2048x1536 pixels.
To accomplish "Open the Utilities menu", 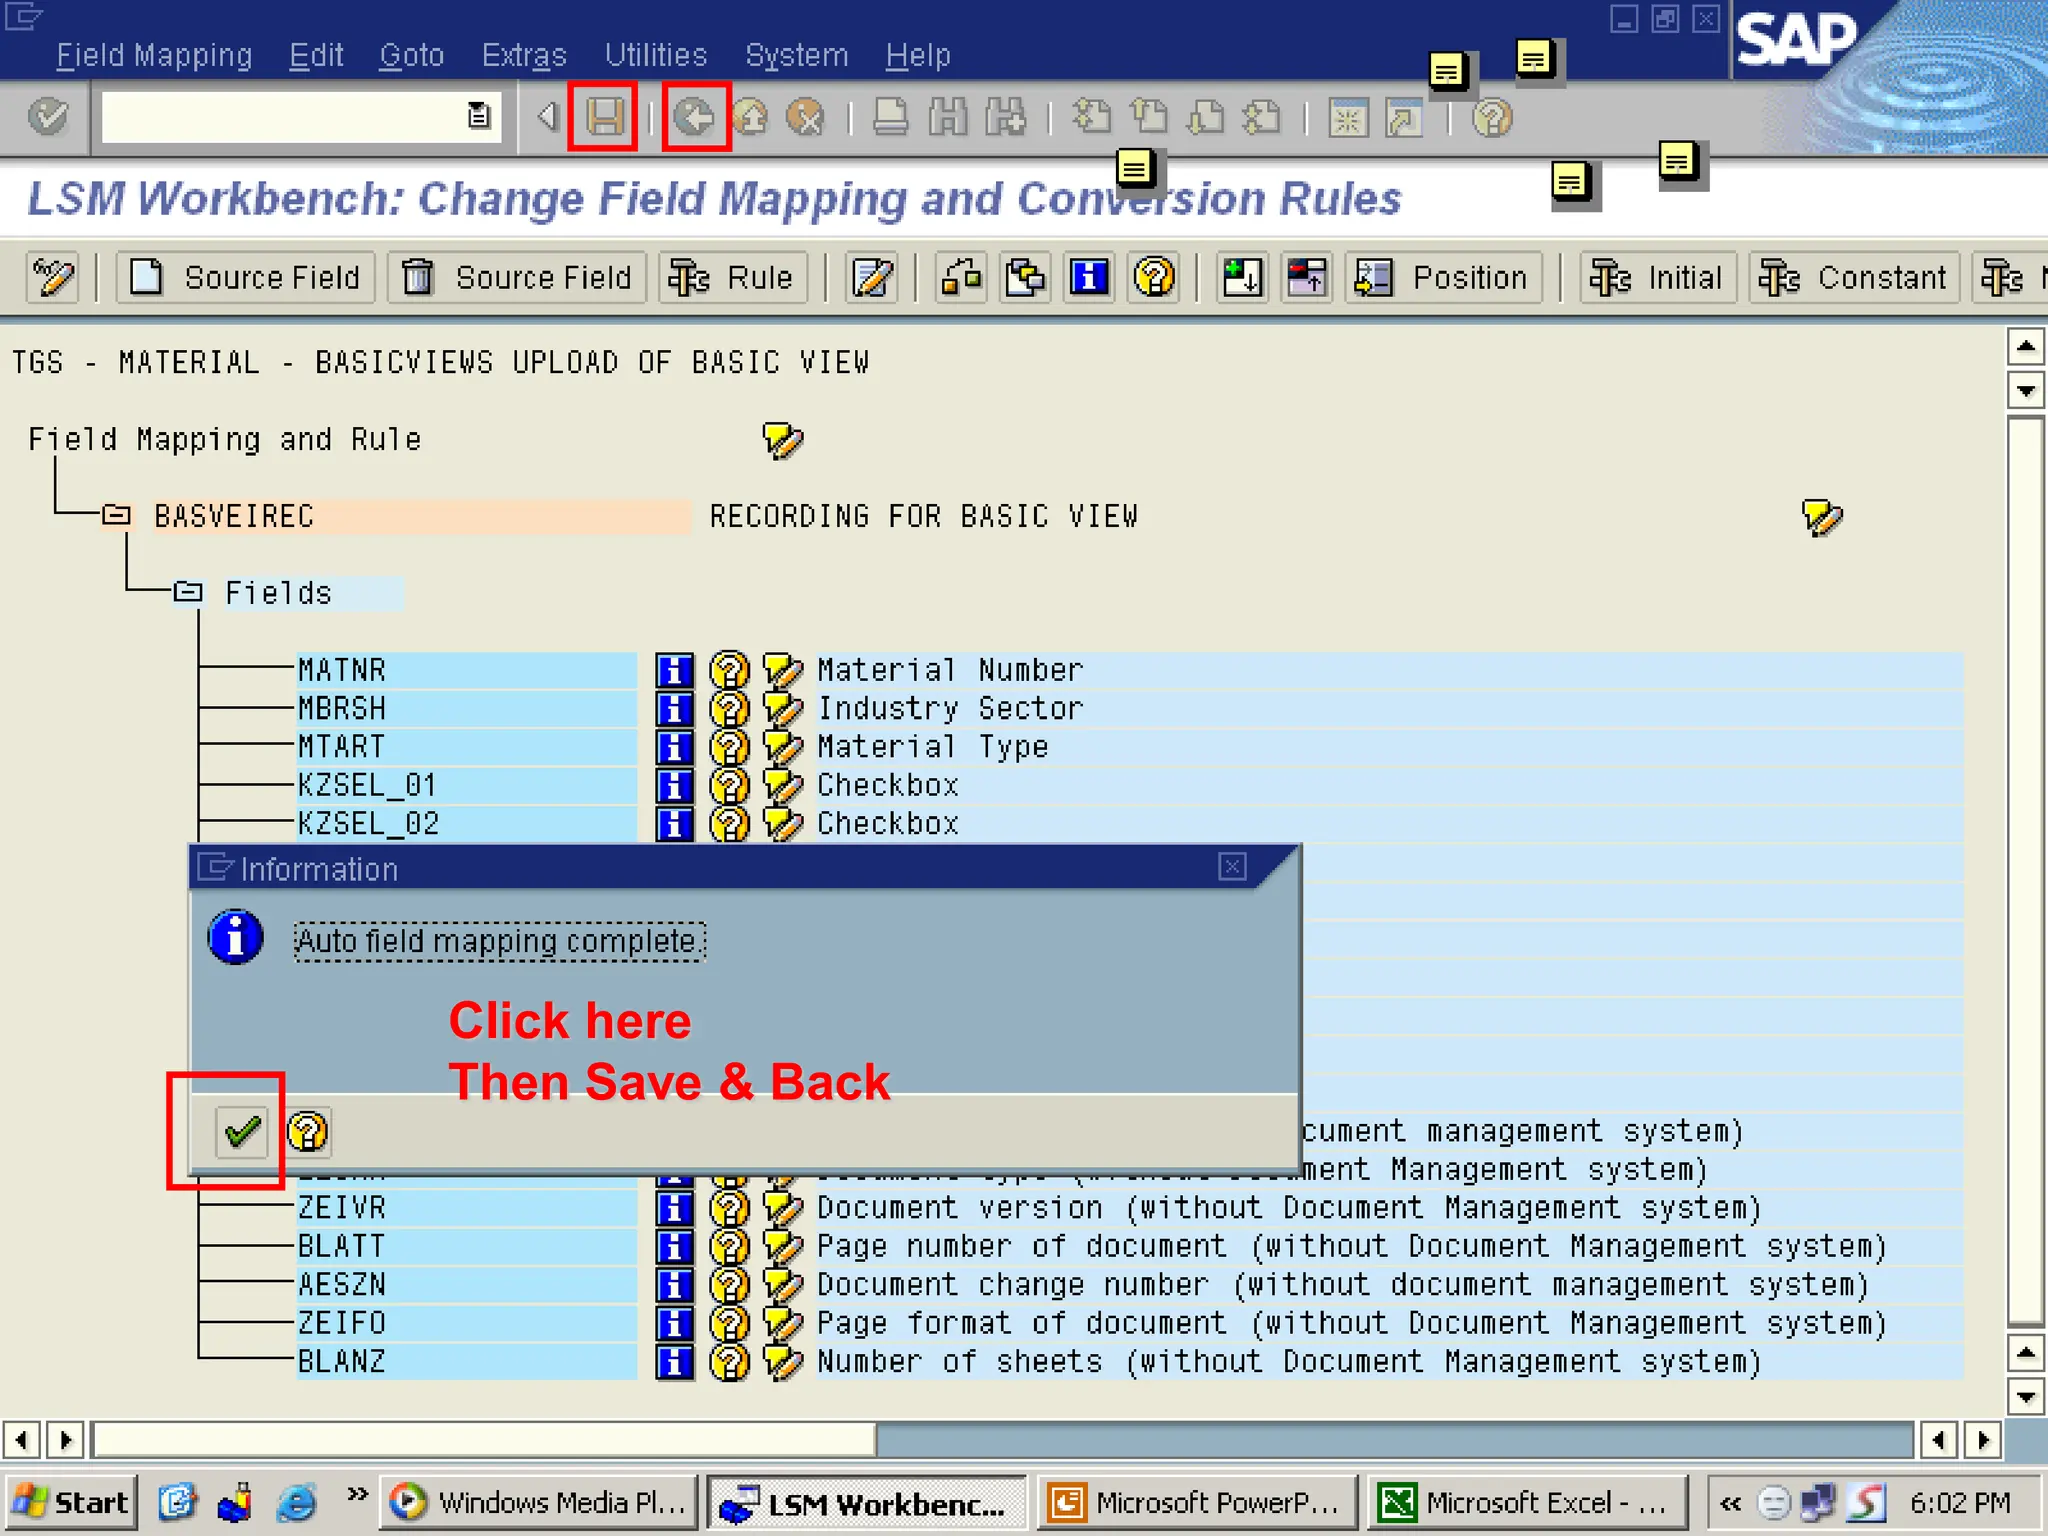I will 655,55.
